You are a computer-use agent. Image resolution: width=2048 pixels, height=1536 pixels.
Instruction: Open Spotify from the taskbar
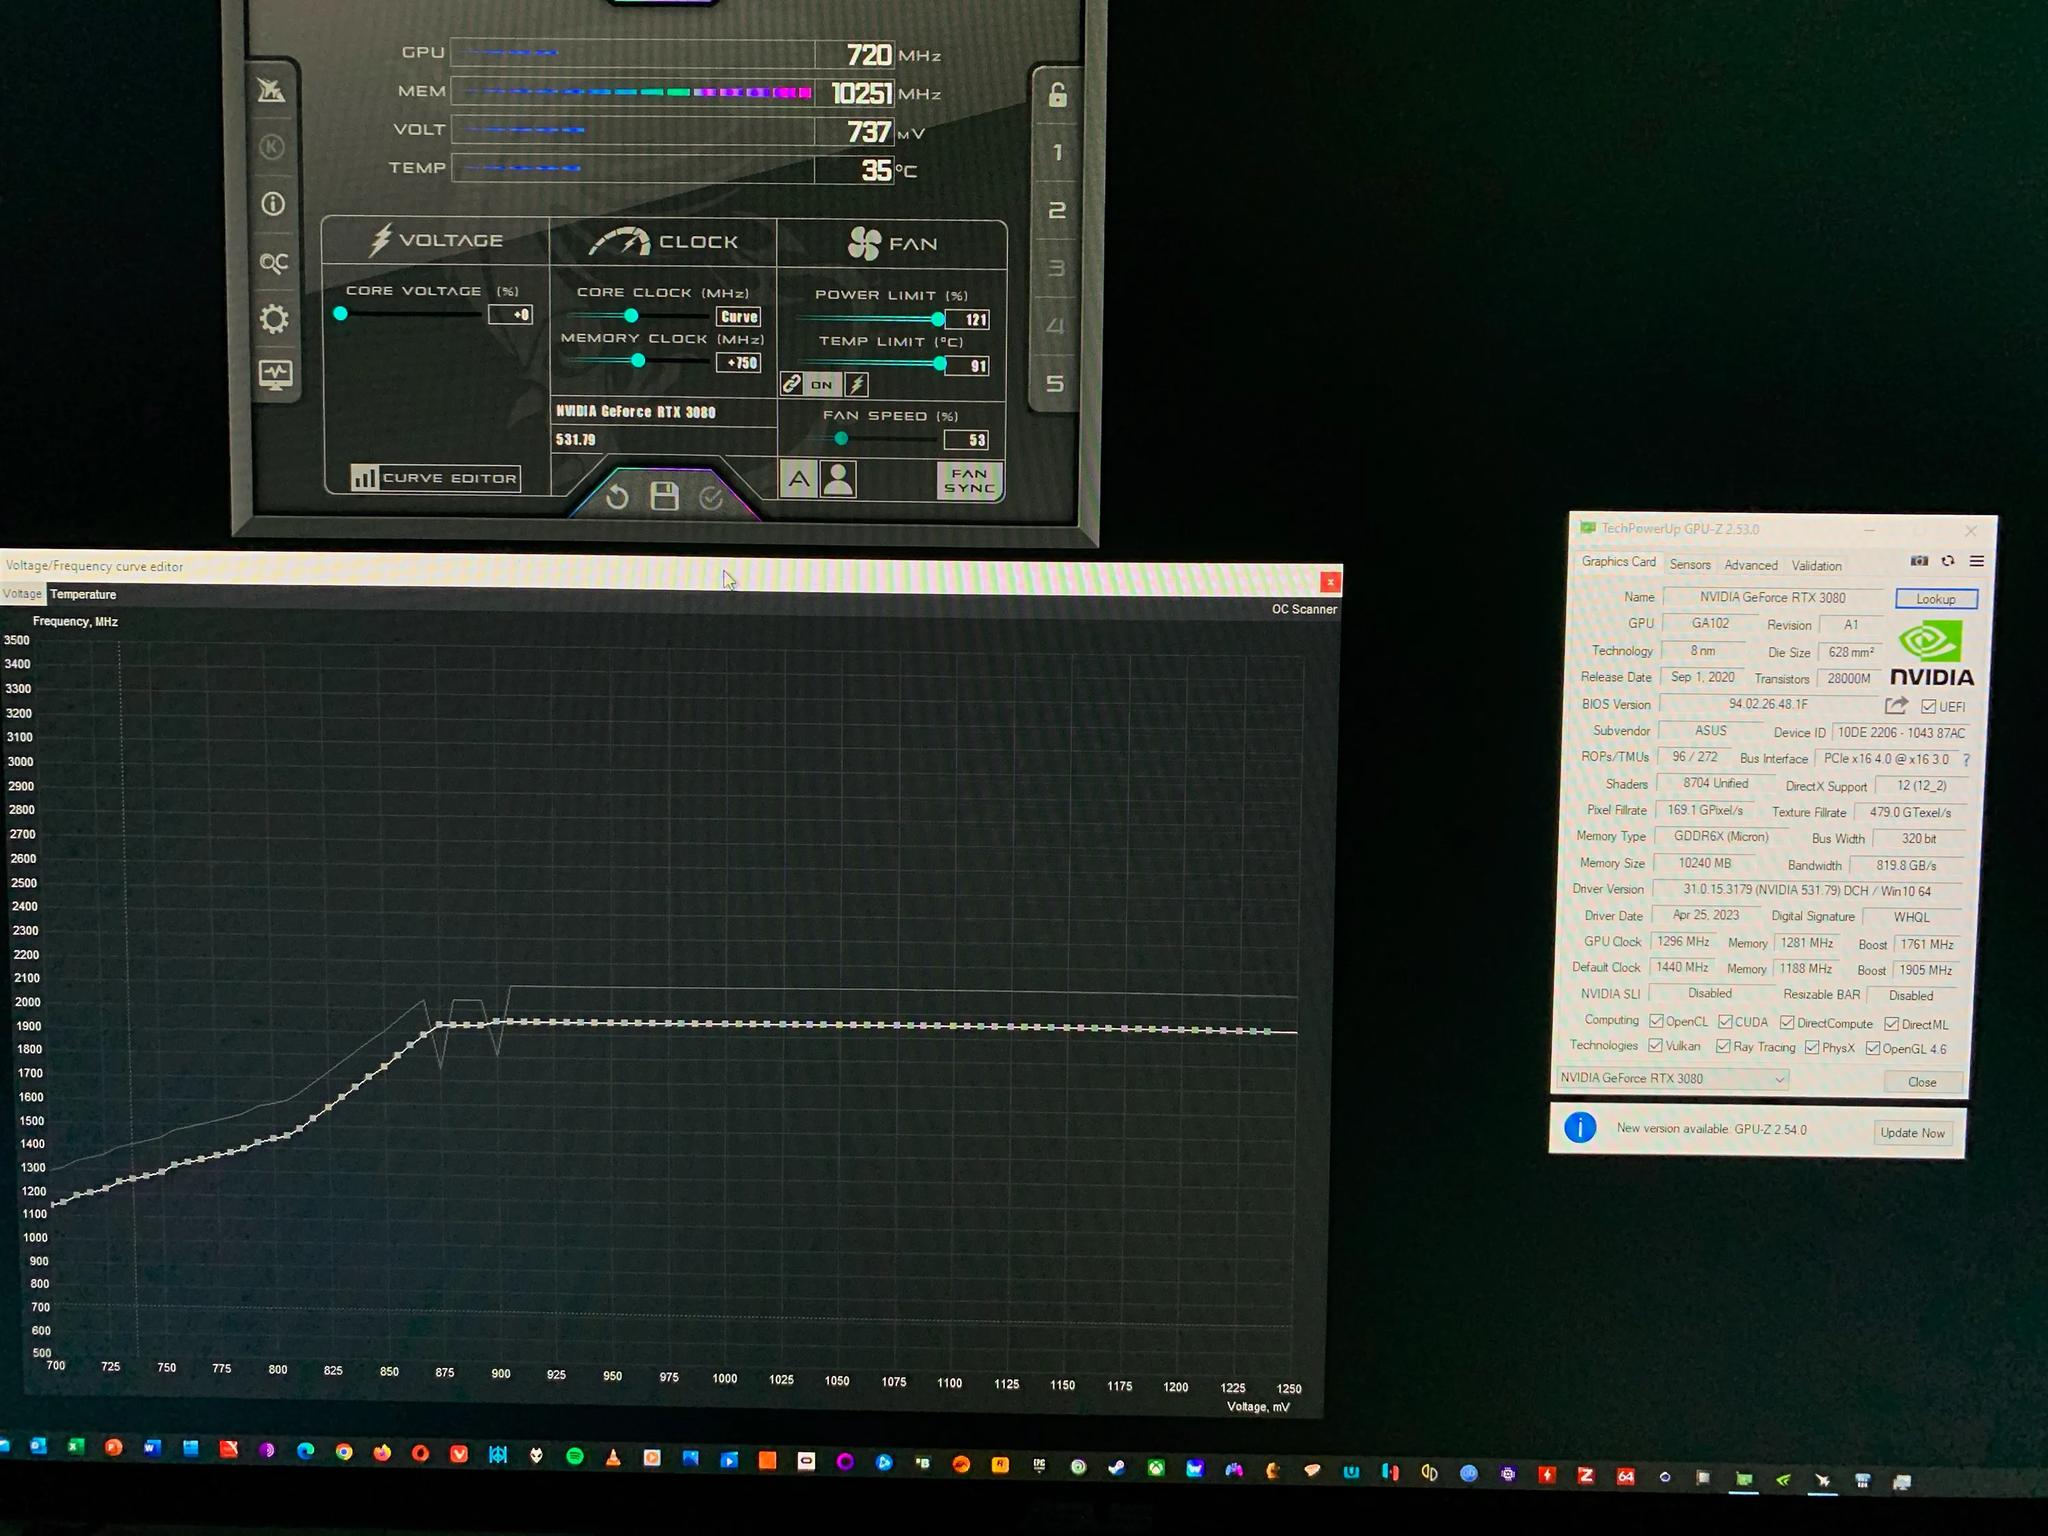coord(575,1456)
